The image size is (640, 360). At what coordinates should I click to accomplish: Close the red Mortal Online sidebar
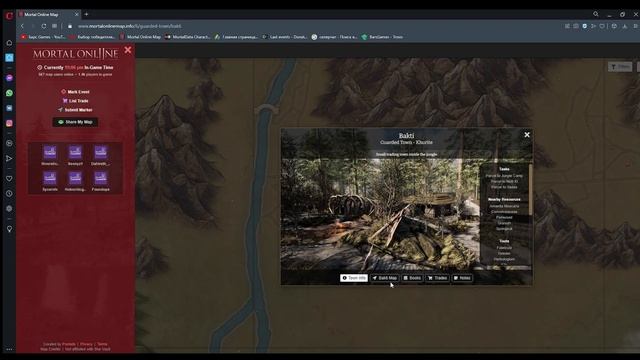(128, 50)
